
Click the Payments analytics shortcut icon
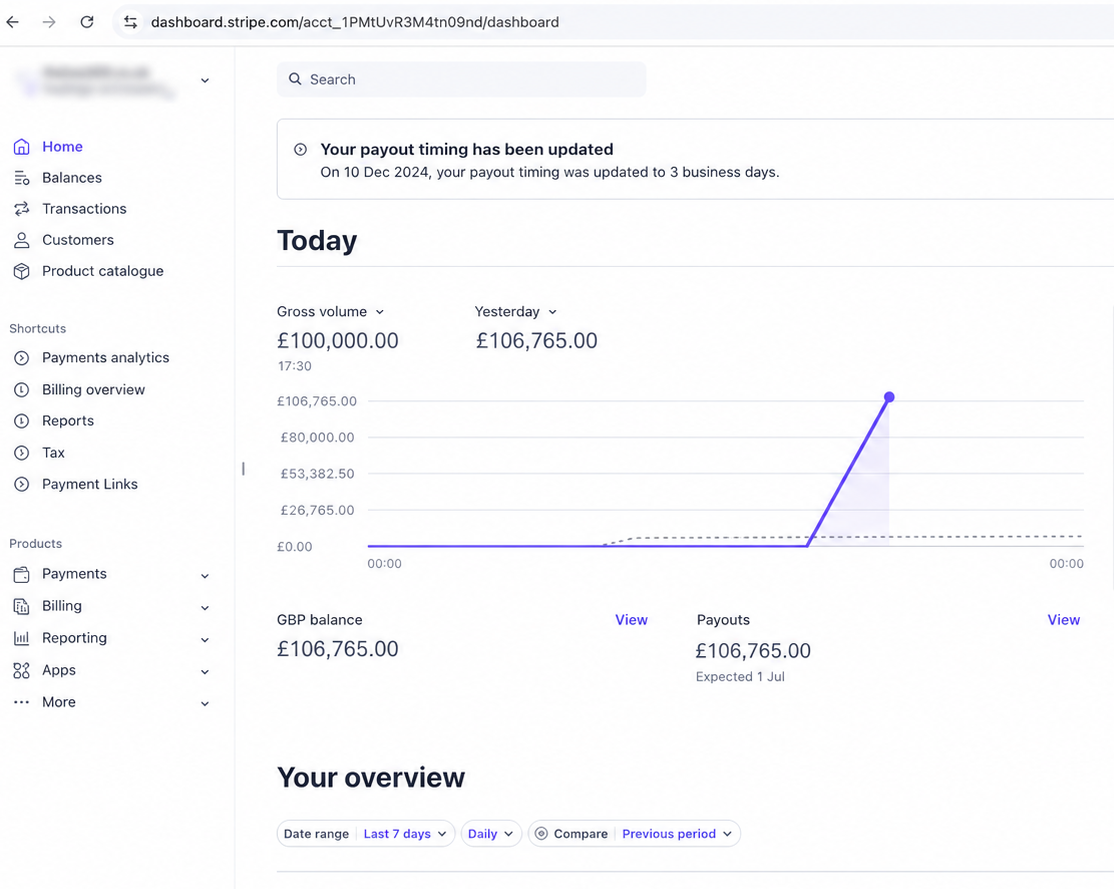22,358
